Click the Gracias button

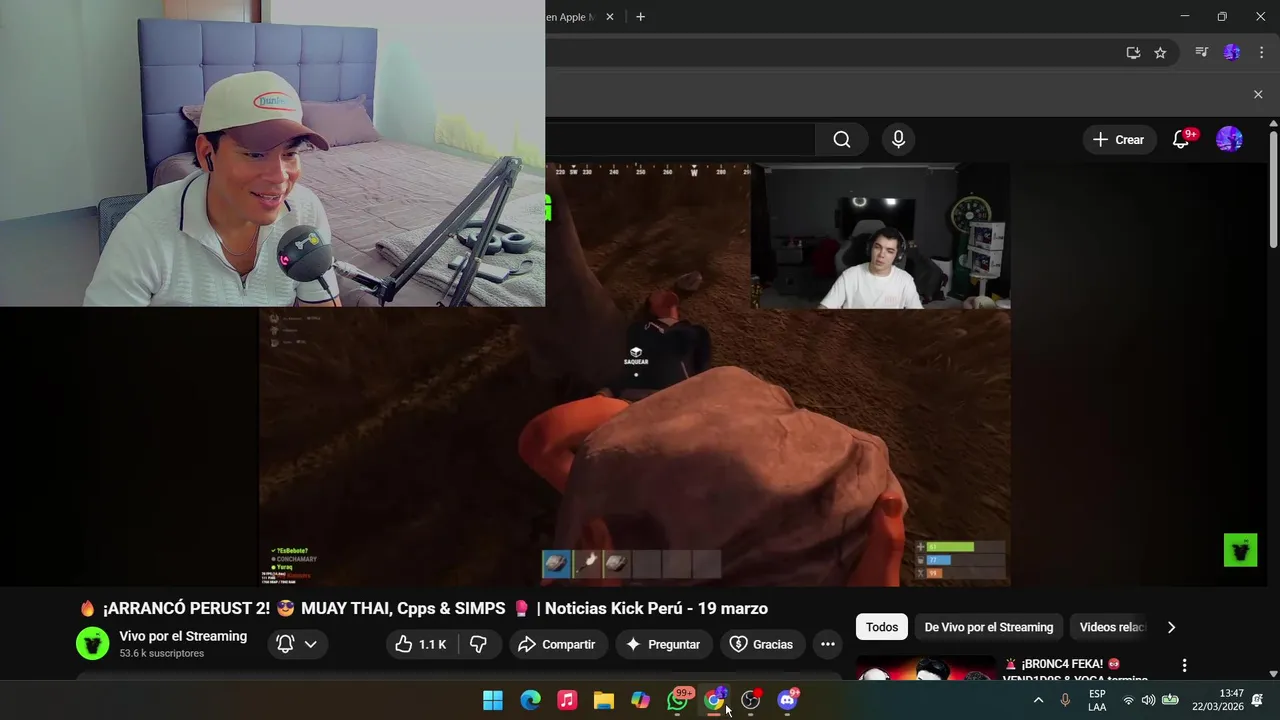(x=761, y=645)
